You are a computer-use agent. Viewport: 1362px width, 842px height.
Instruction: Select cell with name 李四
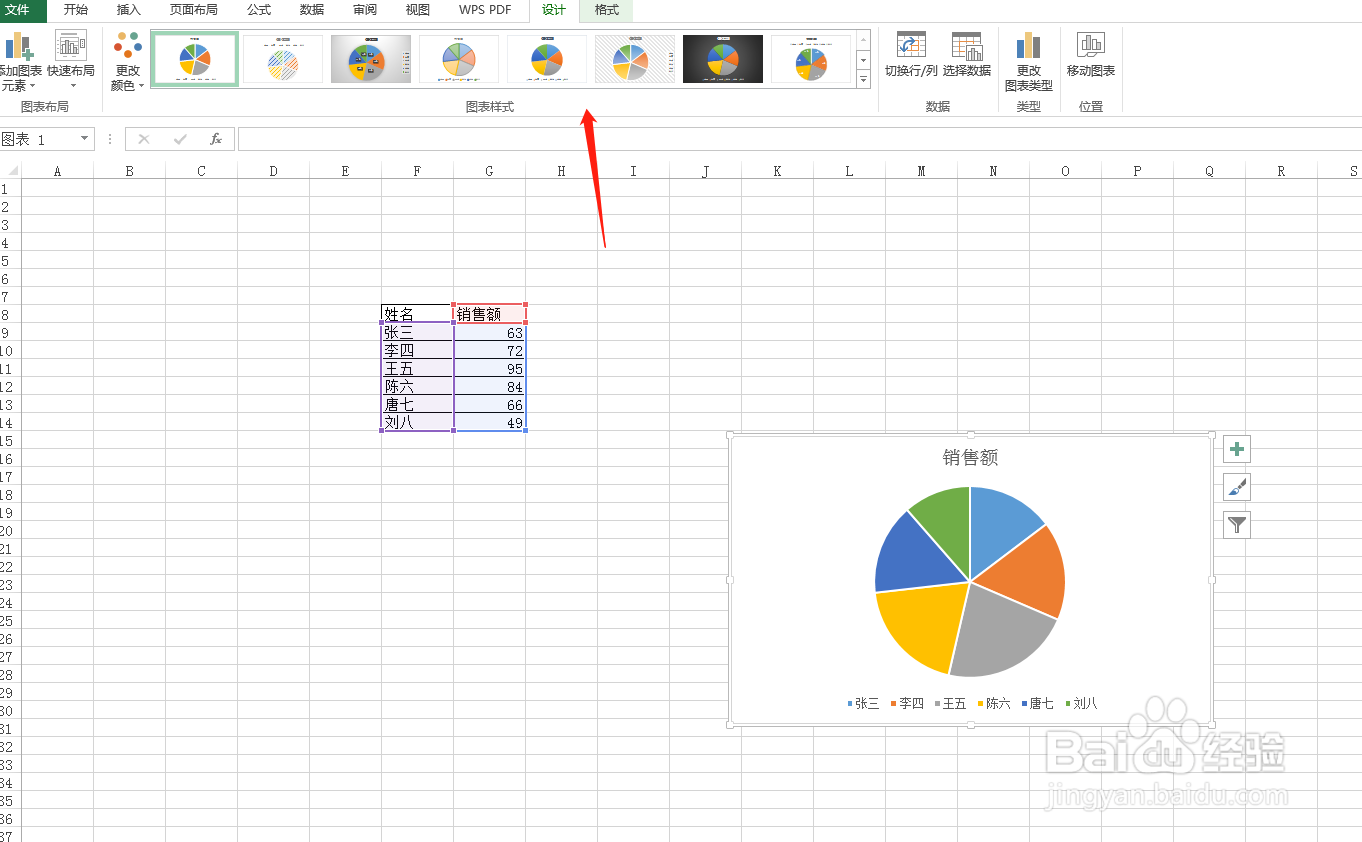(417, 350)
